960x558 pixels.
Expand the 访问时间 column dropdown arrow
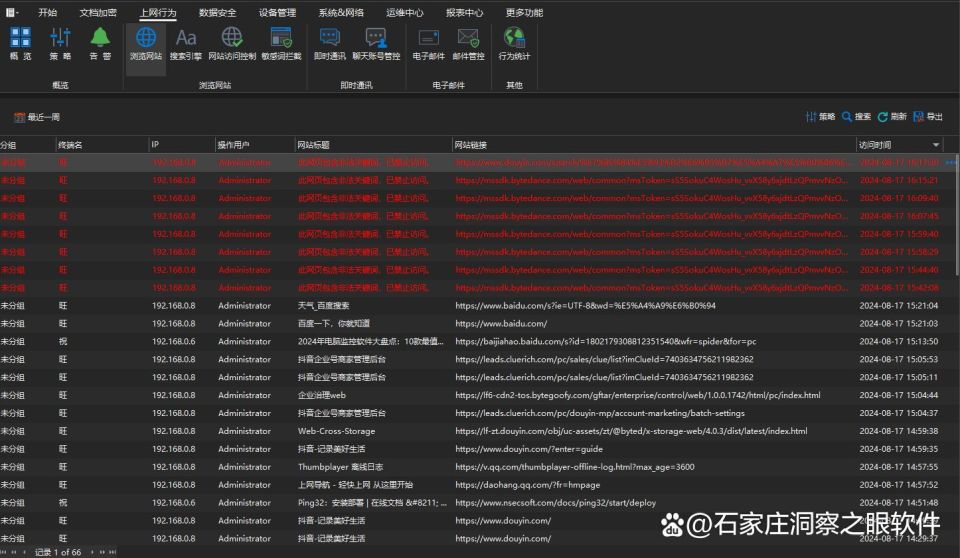click(936, 145)
